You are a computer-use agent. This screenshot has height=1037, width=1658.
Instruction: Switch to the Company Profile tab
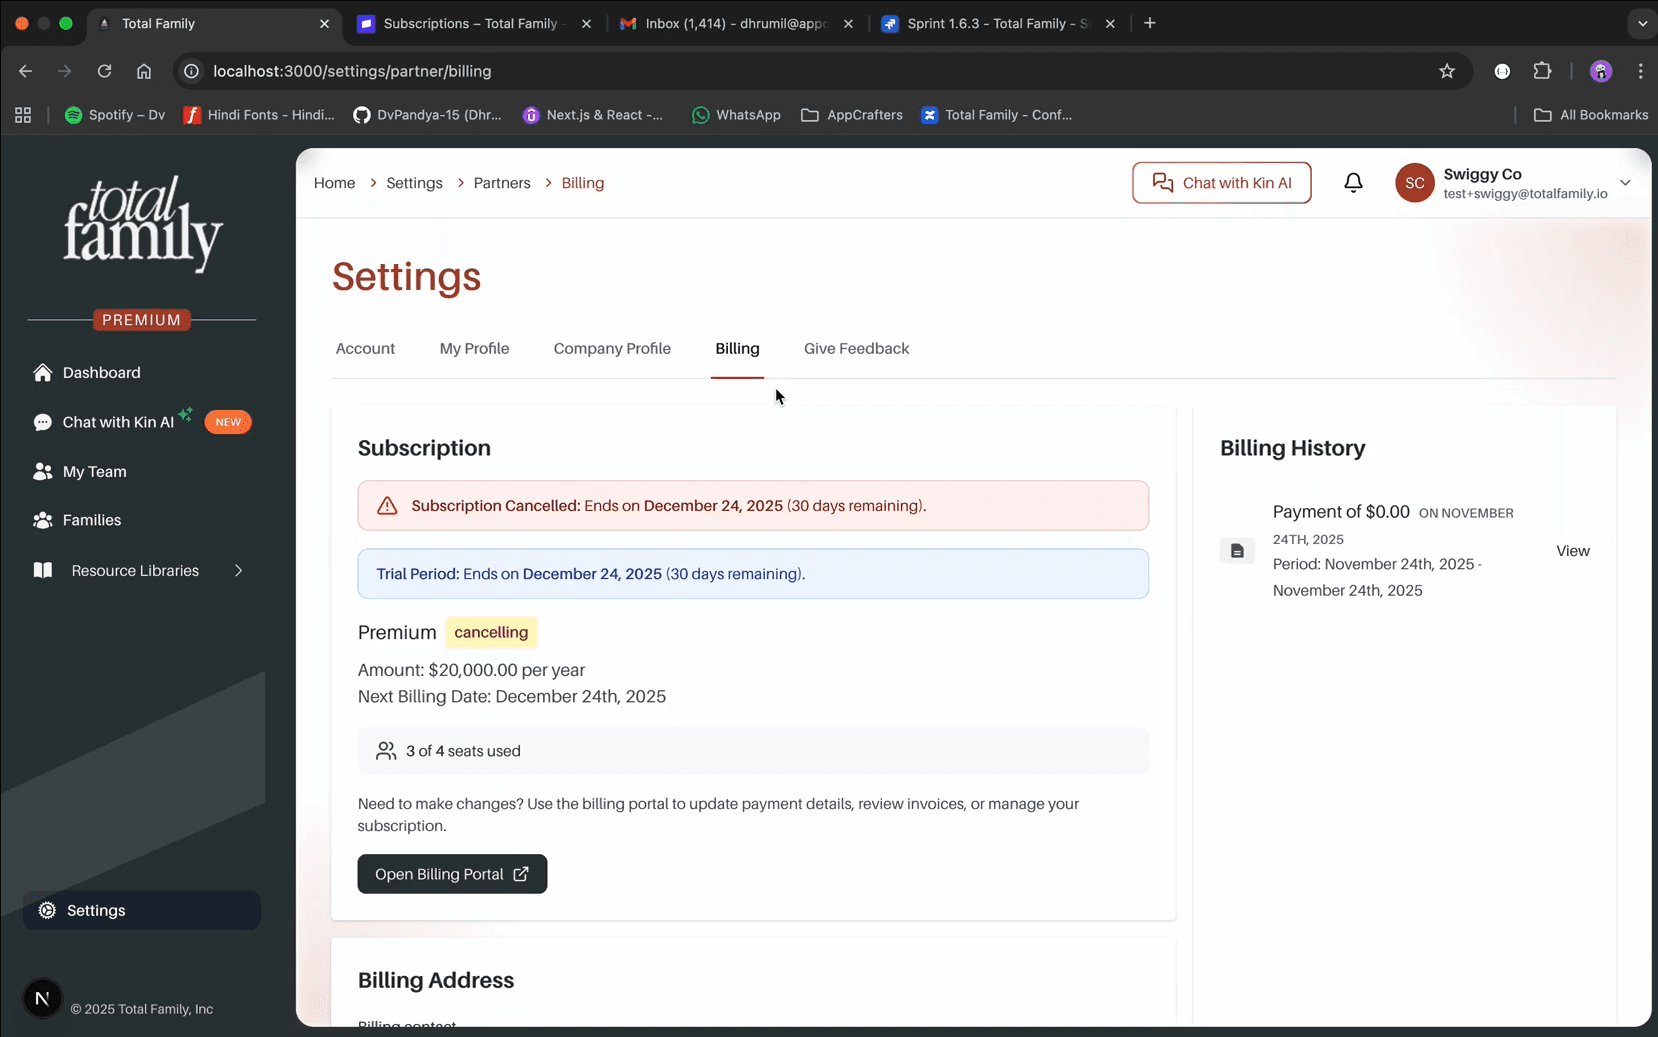tap(612, 348)
